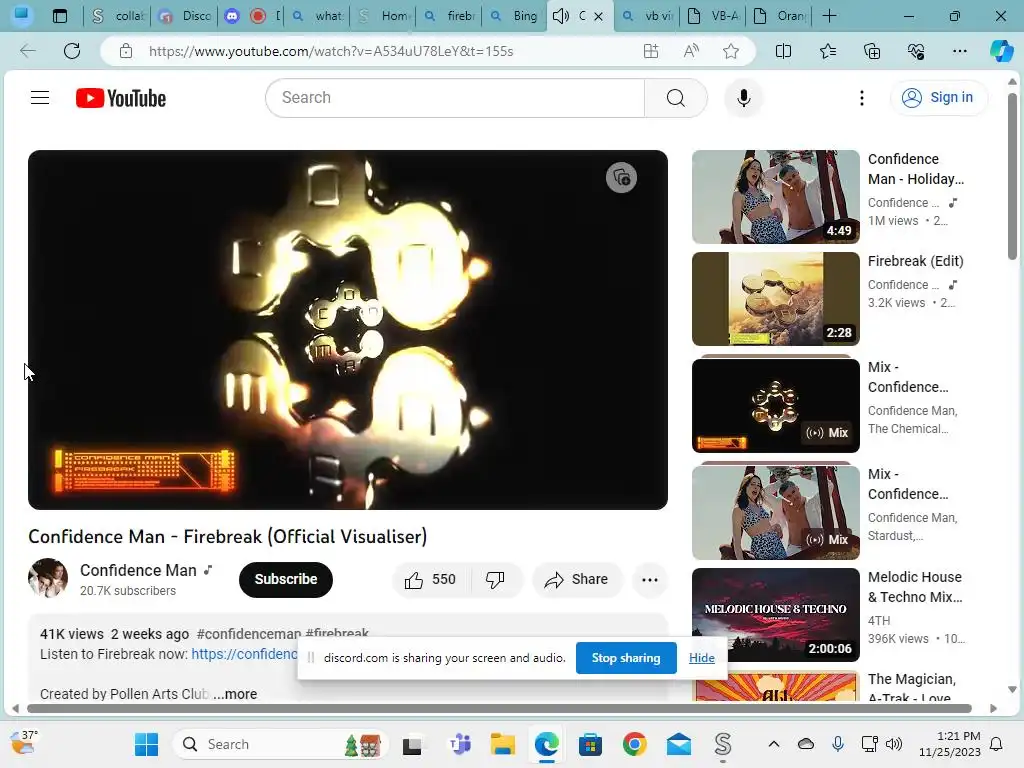Click the YouTube search magnifier button
This screenshot has height=768, width=1024.
[676, 98]
